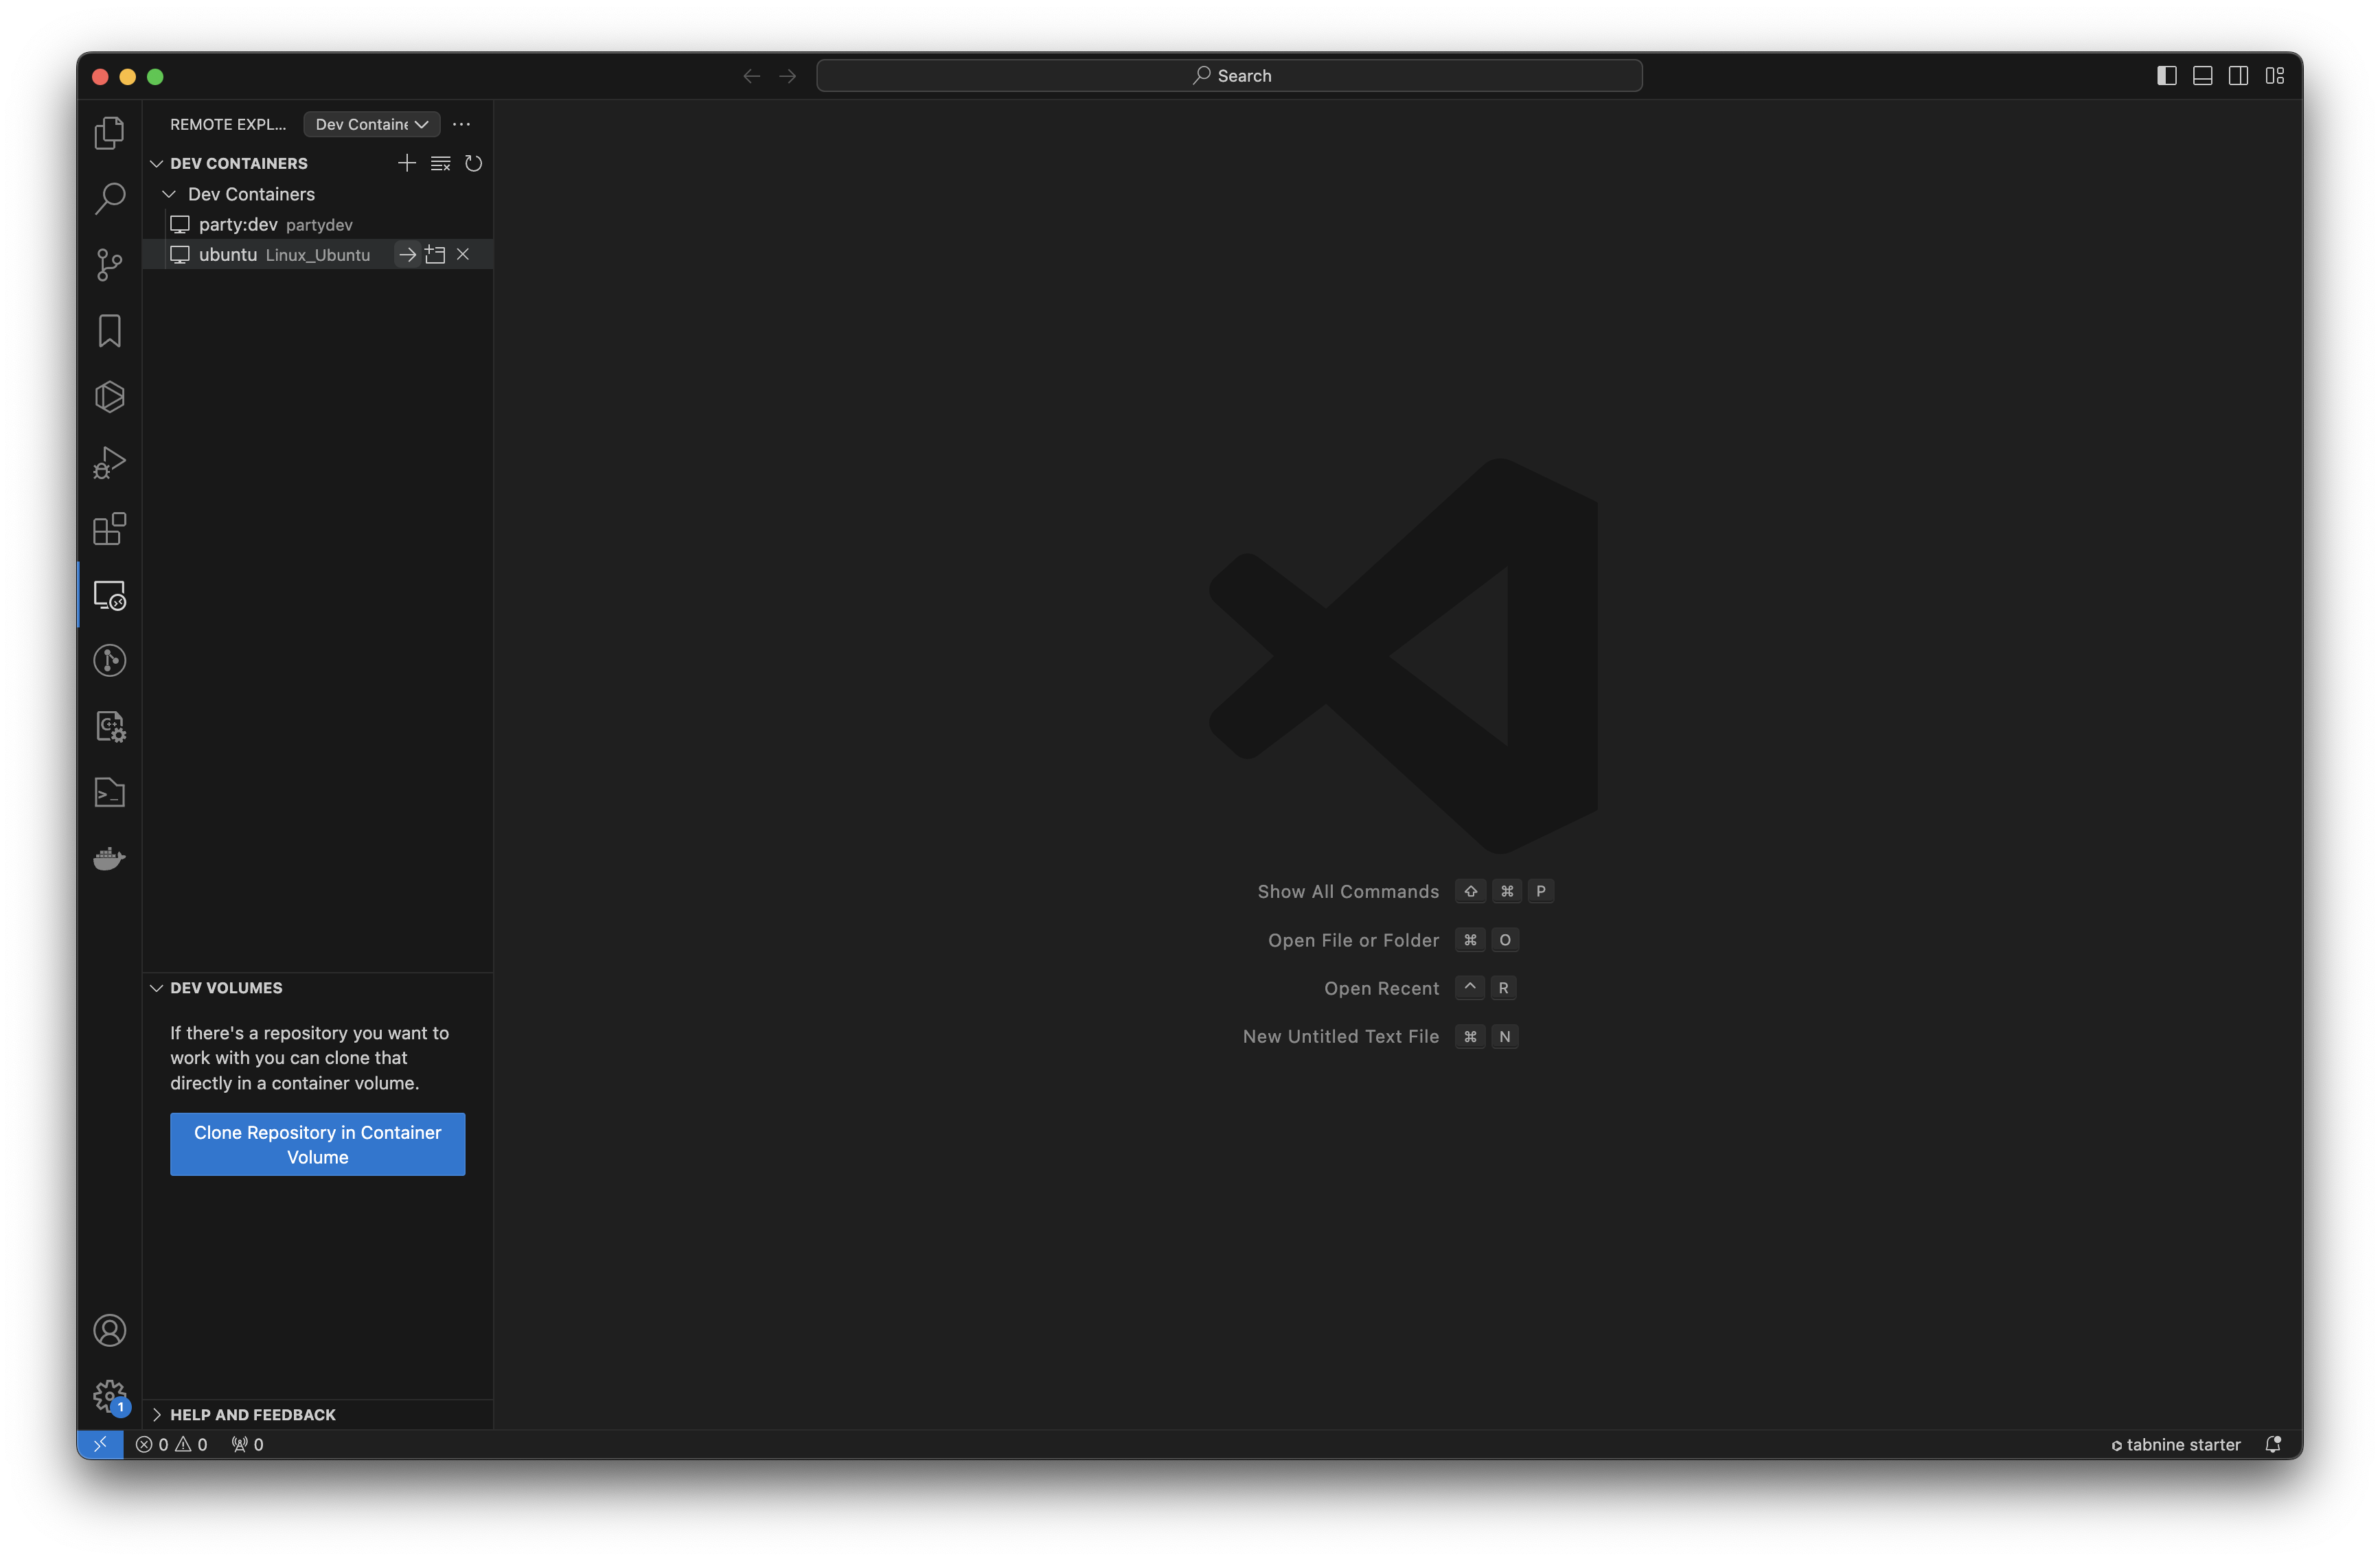This screenshot has height=1561, width=2380.
Task: Open the hexagon play icon view
Action: point(109,397)
